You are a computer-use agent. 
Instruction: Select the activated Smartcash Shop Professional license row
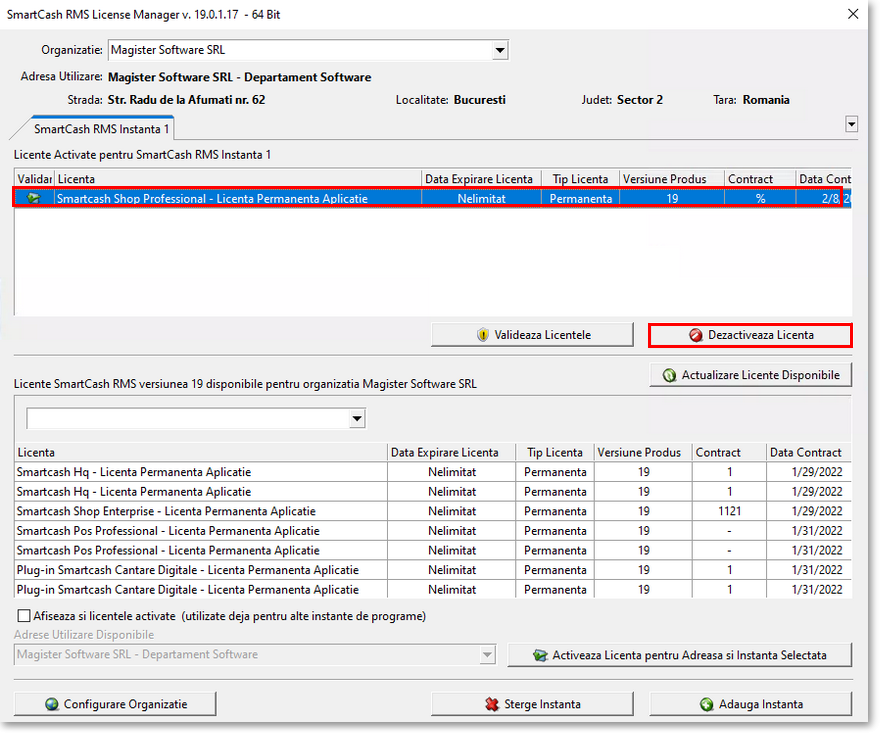click(432, 198)
